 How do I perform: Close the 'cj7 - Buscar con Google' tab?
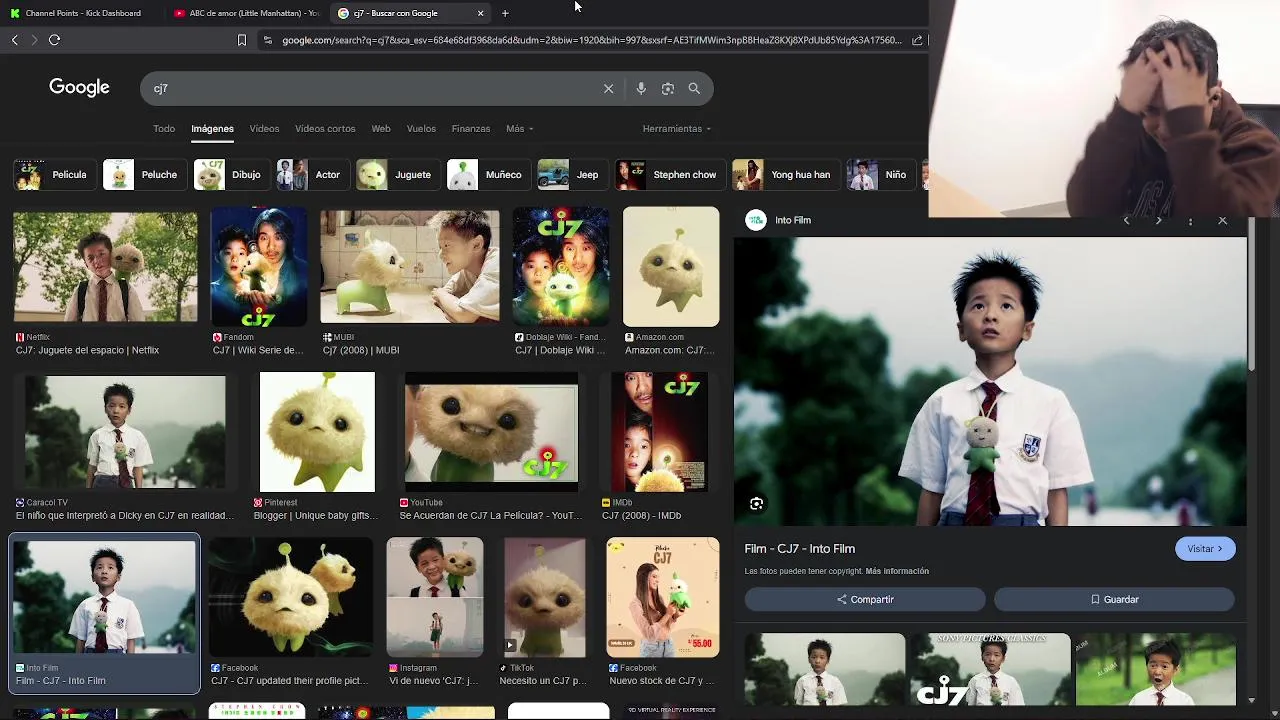[x=480, y=13]
